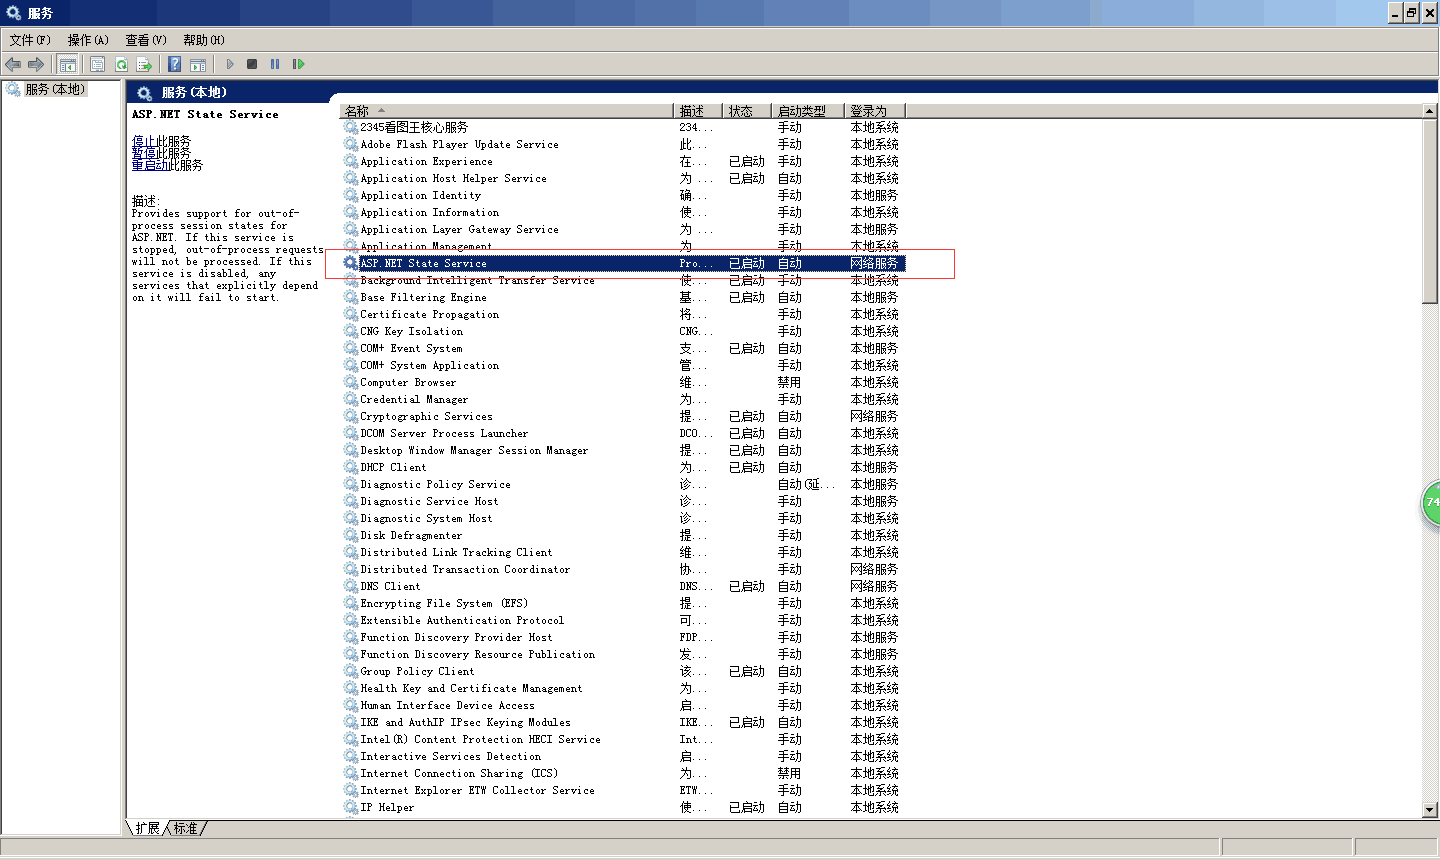This screenshot has height=860, width=1440.
Task: Restart the service with the restart icon
Action: 298,64
